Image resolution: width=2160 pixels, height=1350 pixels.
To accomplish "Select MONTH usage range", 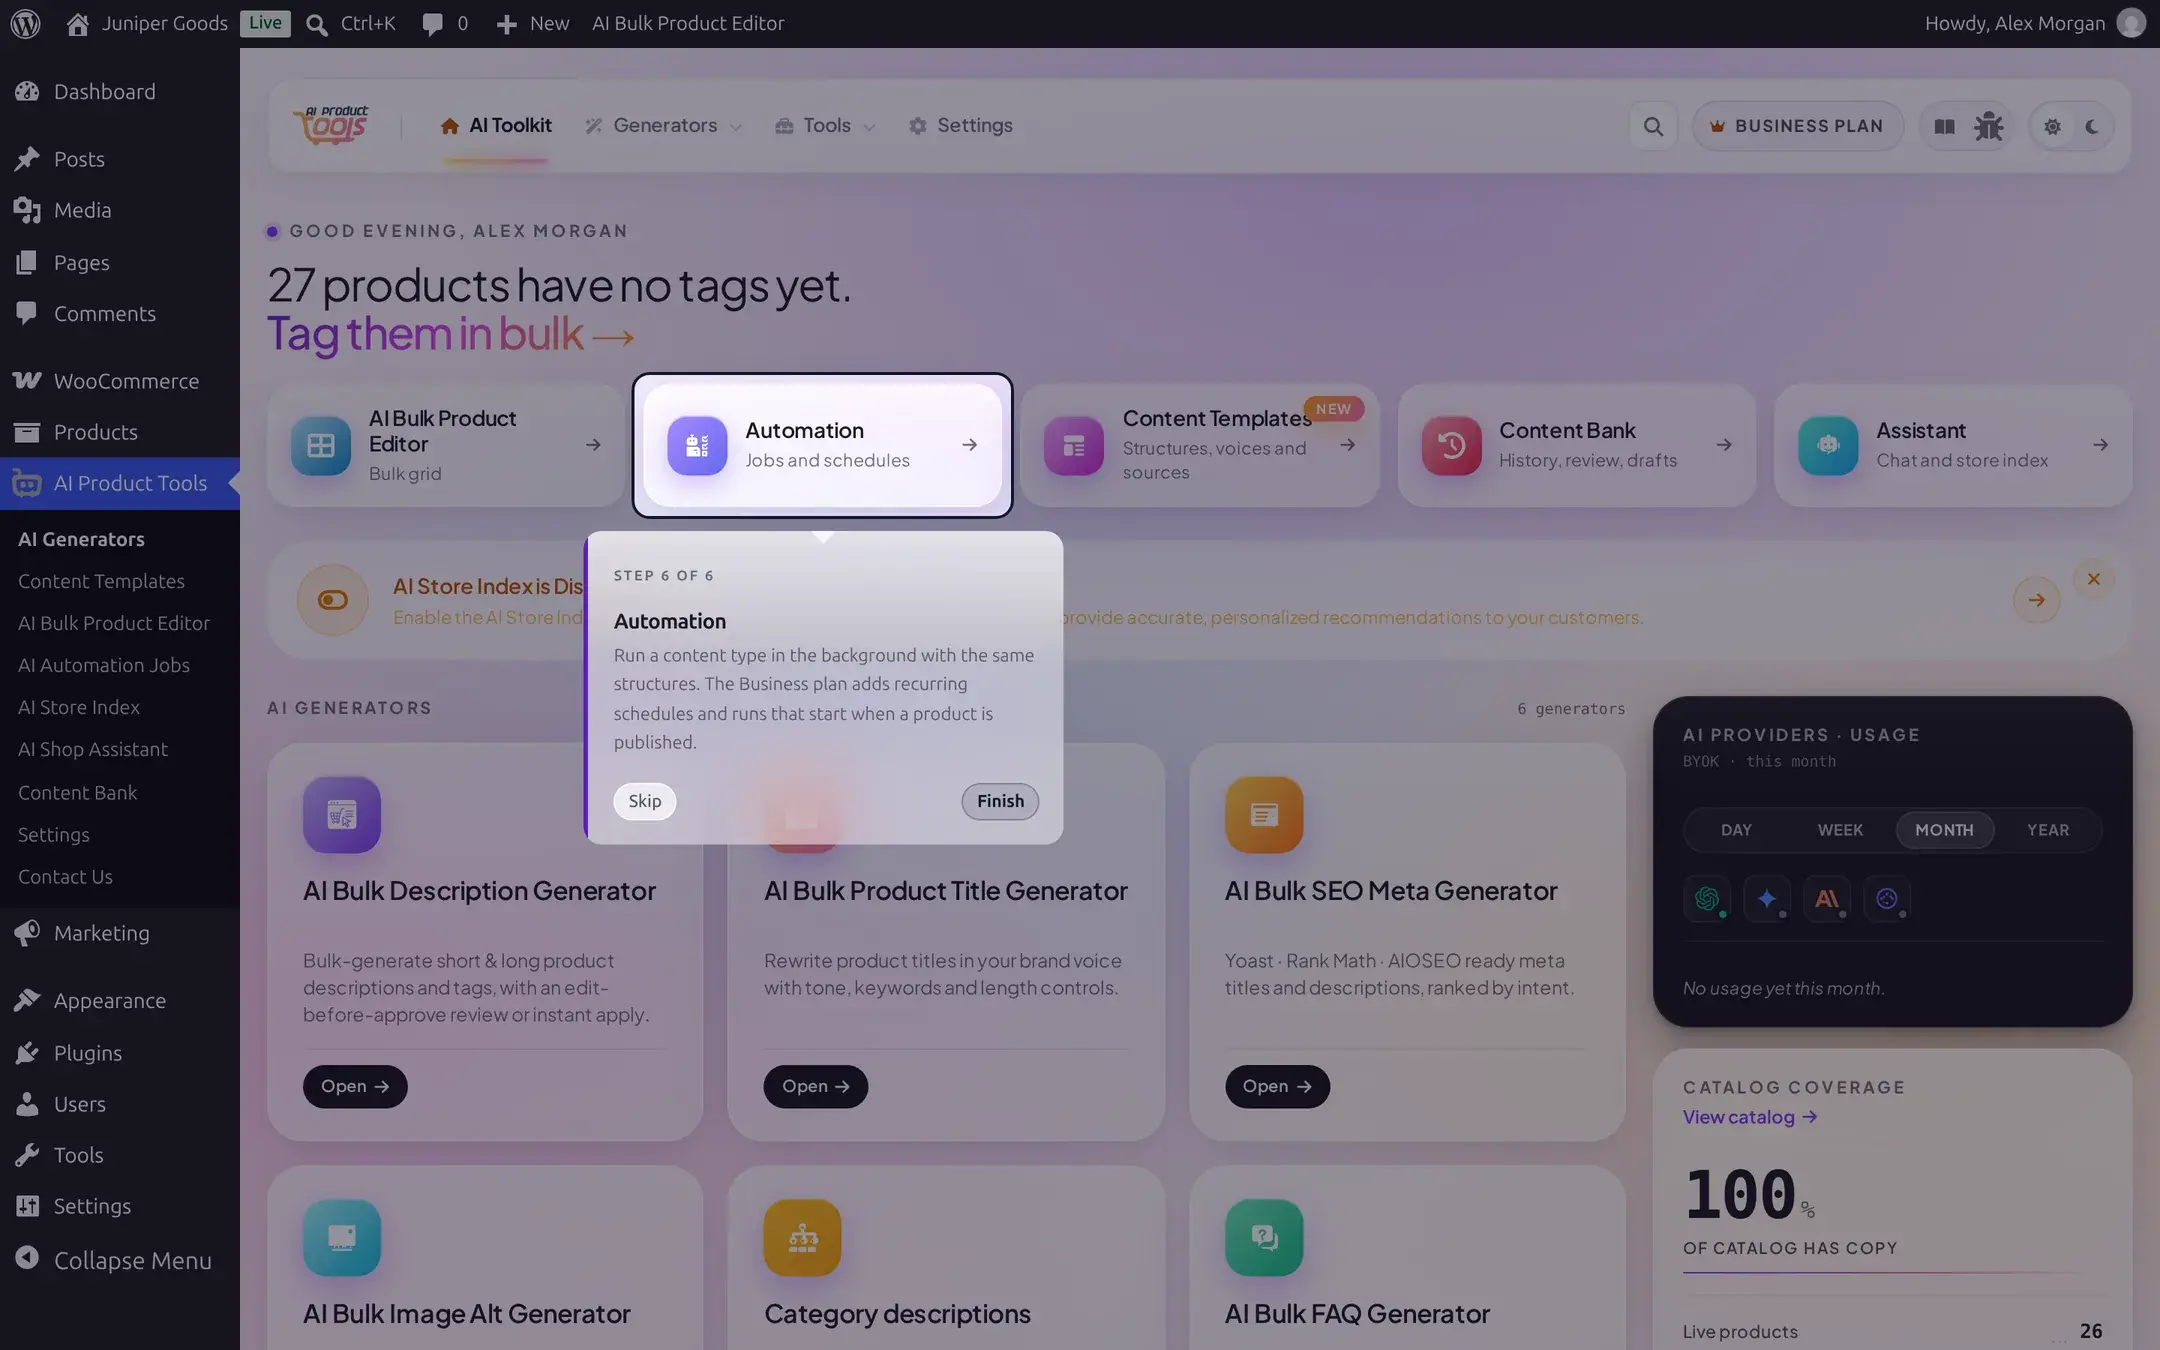I will [x=1944, y=830].
